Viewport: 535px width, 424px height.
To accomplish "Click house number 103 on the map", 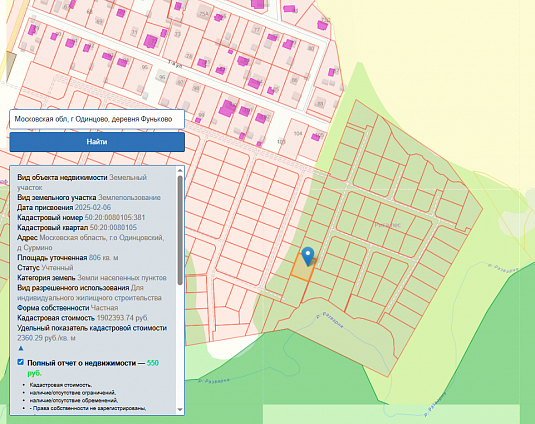I will [x=281, y=142].
